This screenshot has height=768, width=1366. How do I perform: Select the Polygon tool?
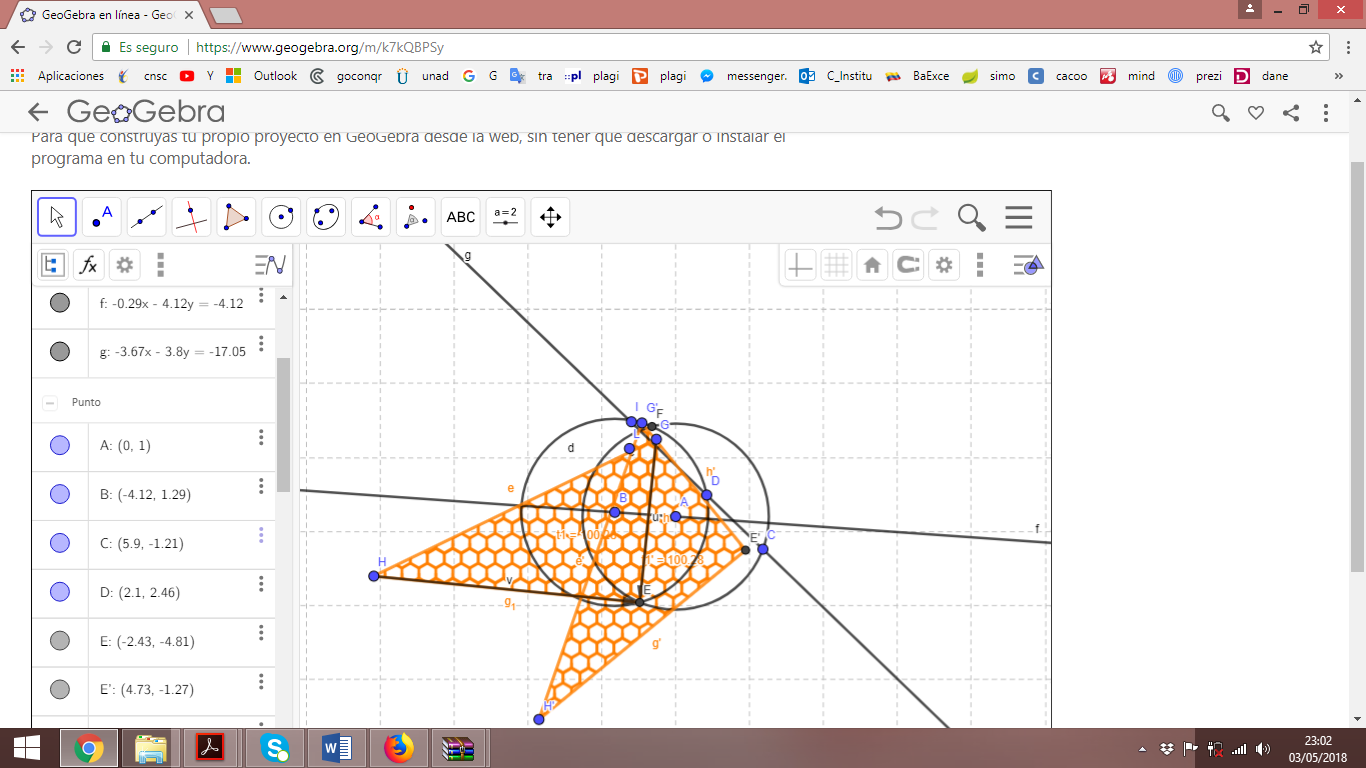pyautogui.click(x=236, y=216)
